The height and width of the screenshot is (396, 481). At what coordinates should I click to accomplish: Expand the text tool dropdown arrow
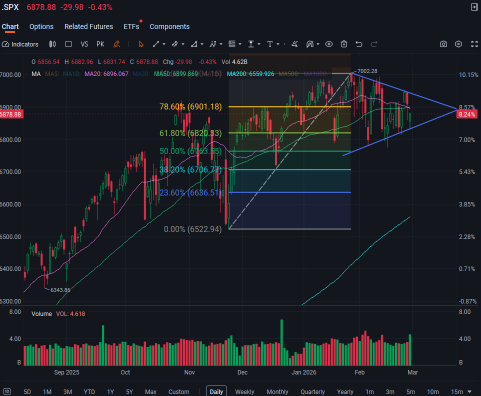click(x=278, y=44)
